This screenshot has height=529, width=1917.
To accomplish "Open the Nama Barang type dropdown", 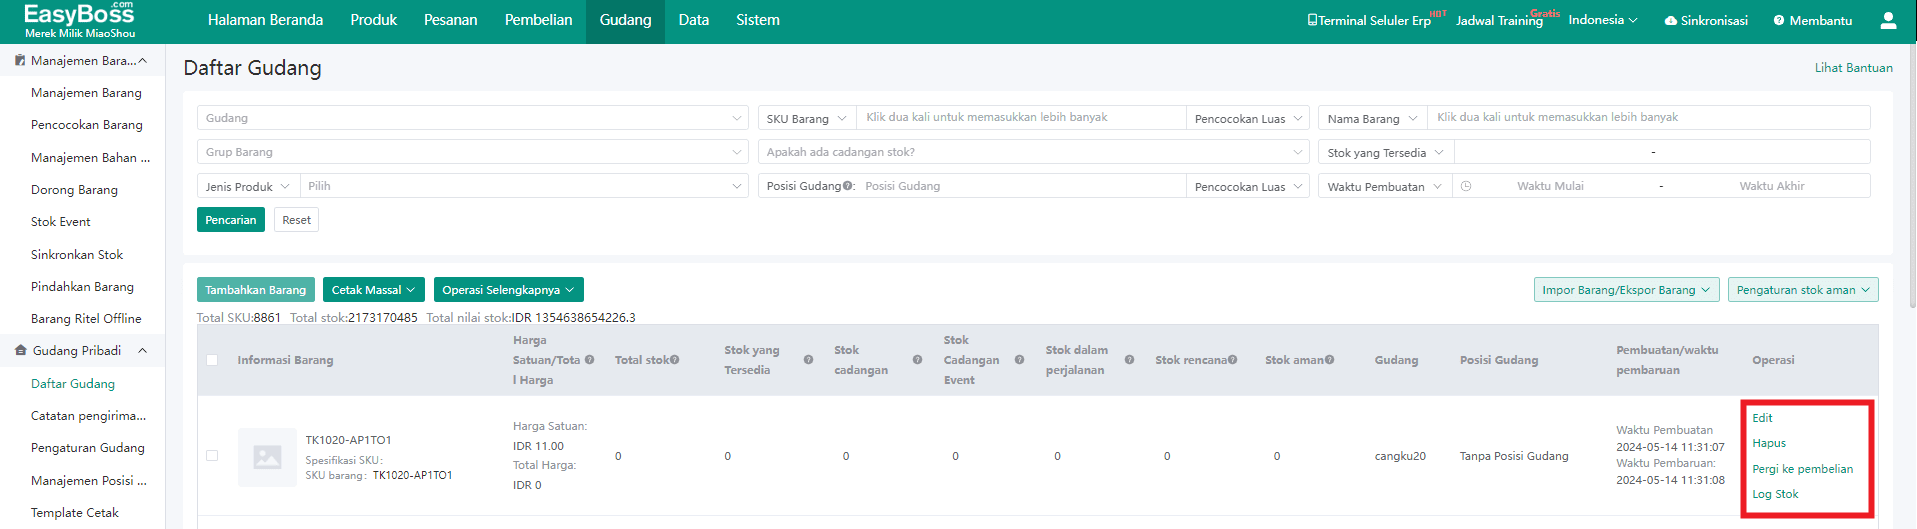I will point(1373,118).
